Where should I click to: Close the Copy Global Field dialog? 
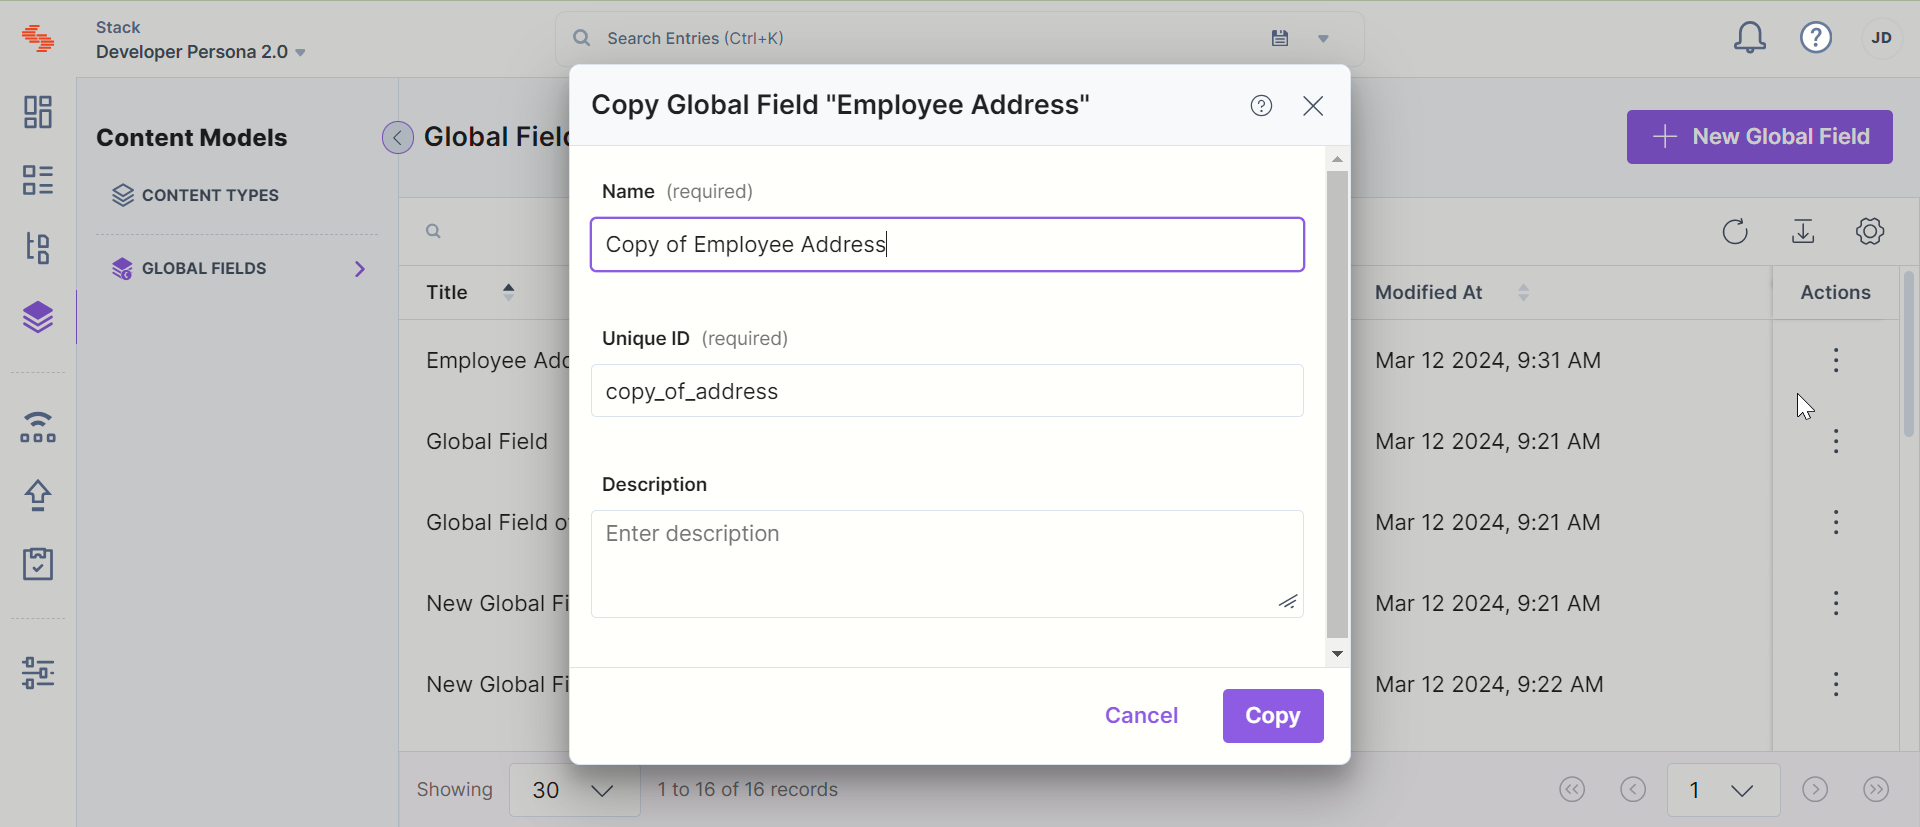pos(1313,106)
